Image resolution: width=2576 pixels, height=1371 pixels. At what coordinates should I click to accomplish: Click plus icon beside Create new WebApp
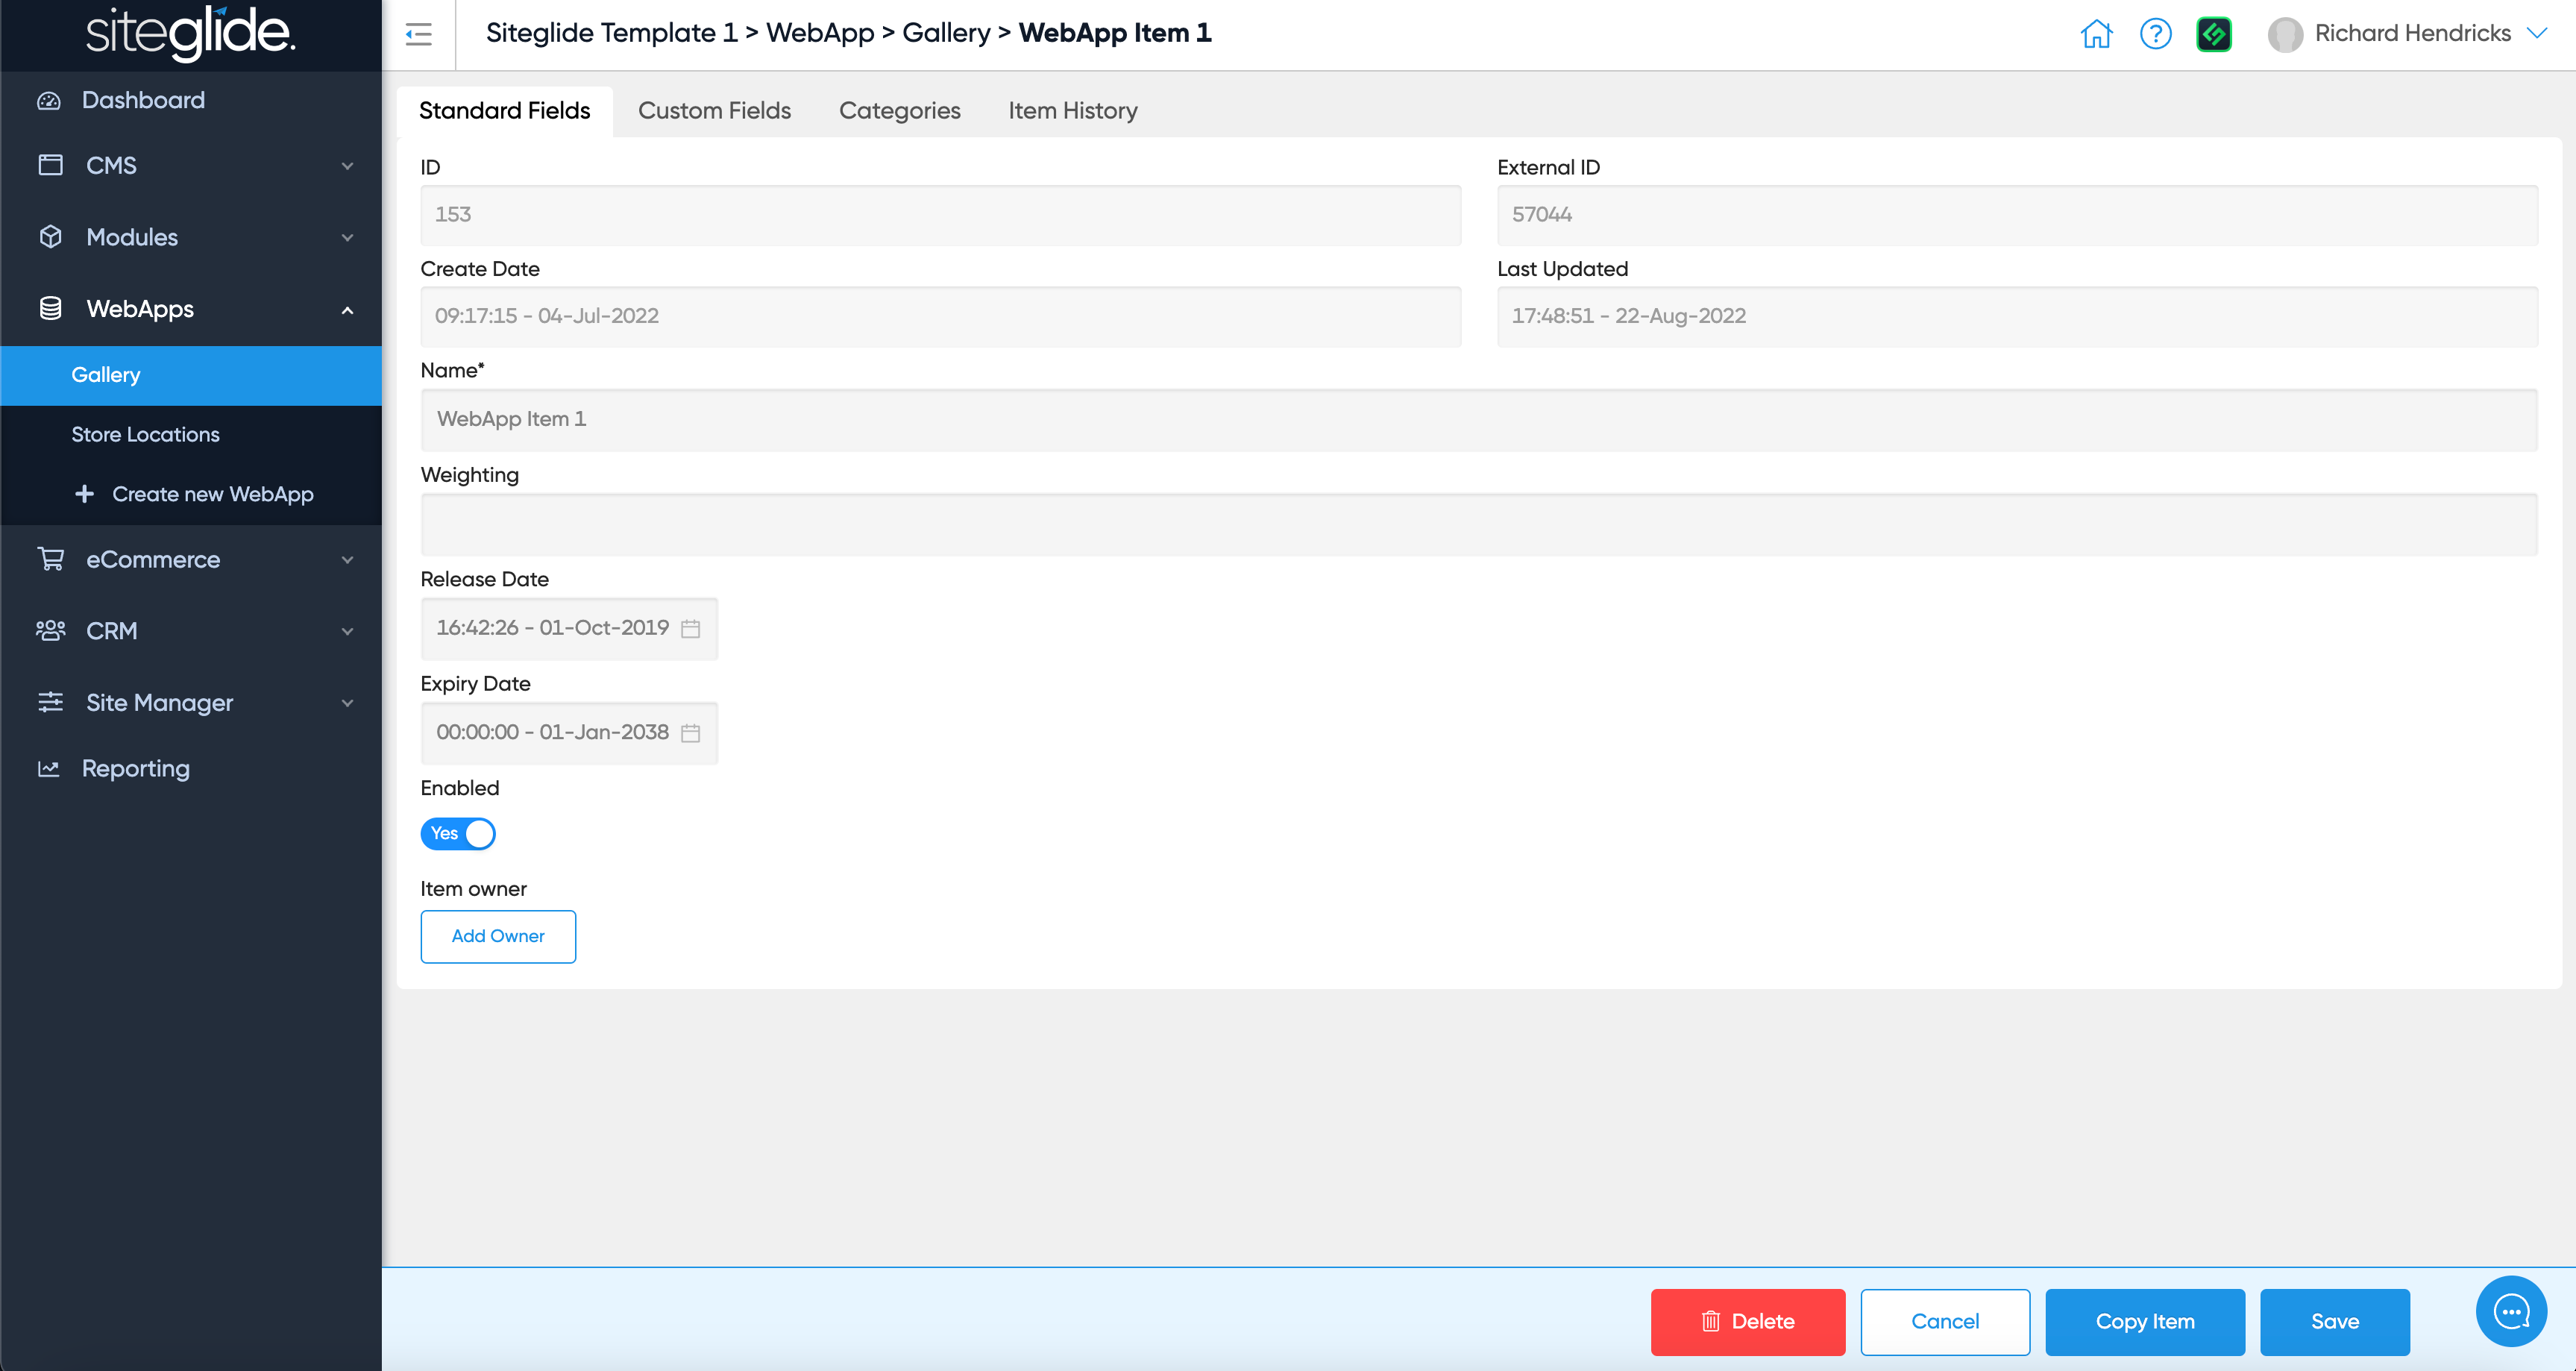85,494
